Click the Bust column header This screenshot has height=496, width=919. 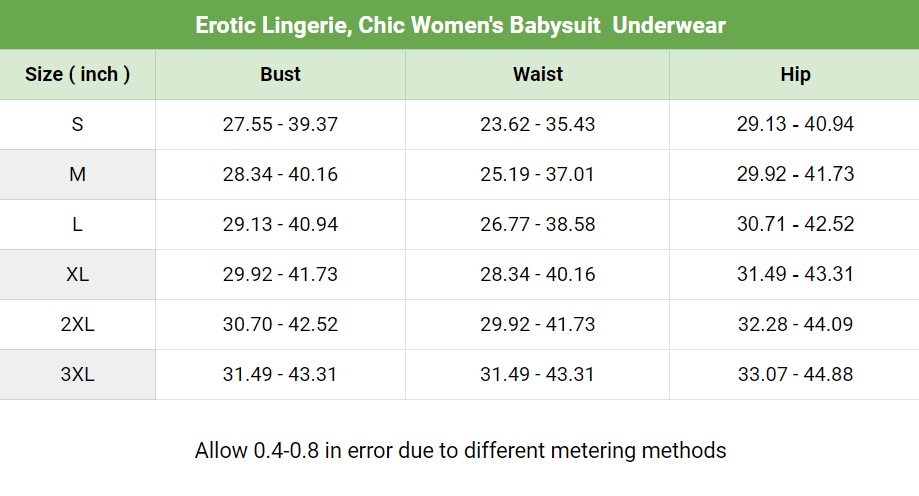tap(280, 75)
